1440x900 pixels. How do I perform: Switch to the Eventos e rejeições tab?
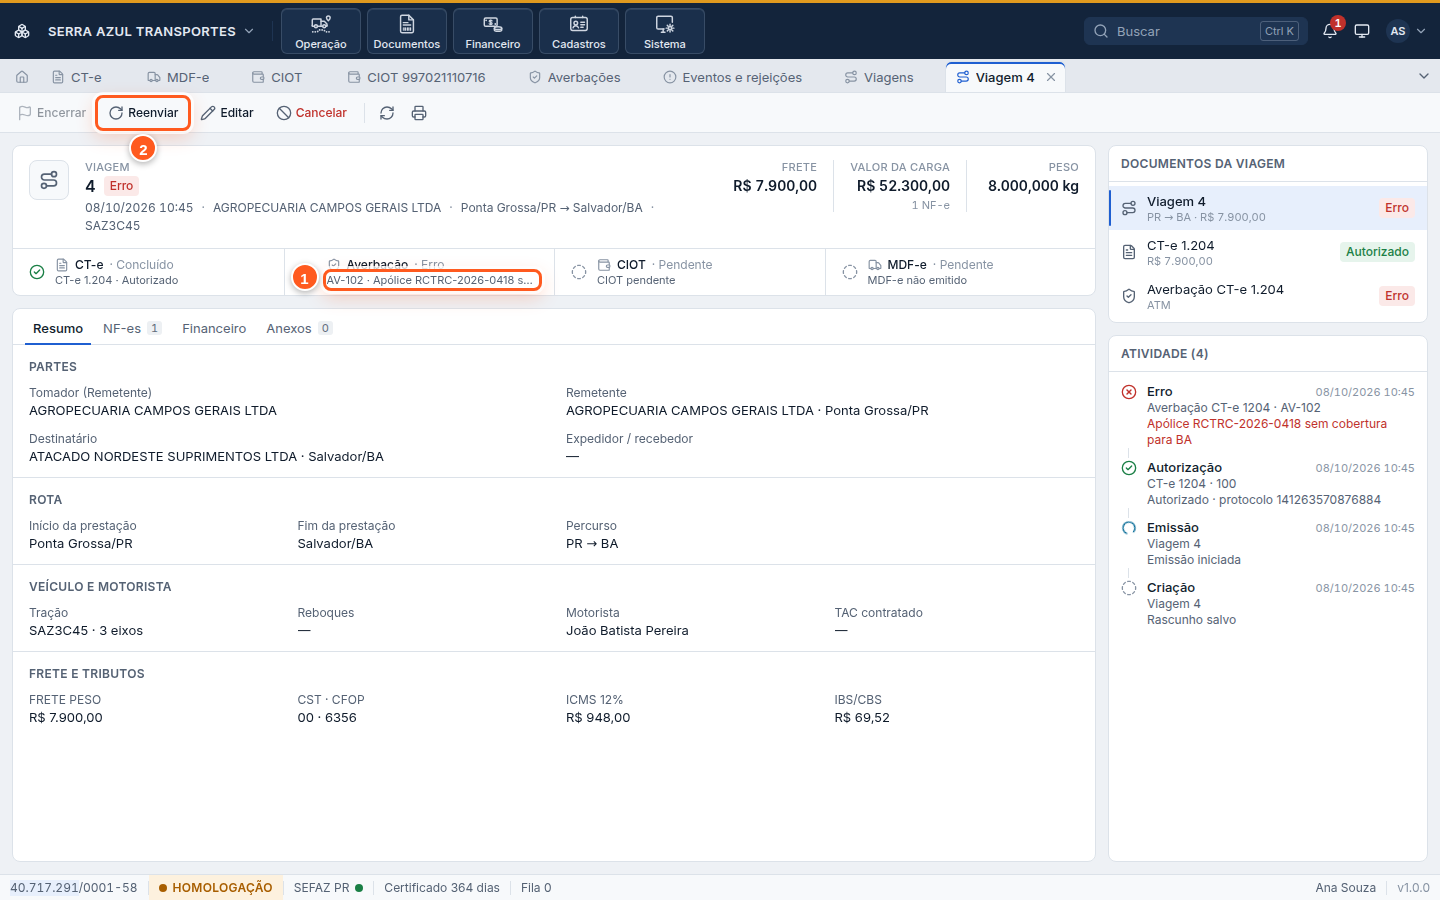click(733, 77)
